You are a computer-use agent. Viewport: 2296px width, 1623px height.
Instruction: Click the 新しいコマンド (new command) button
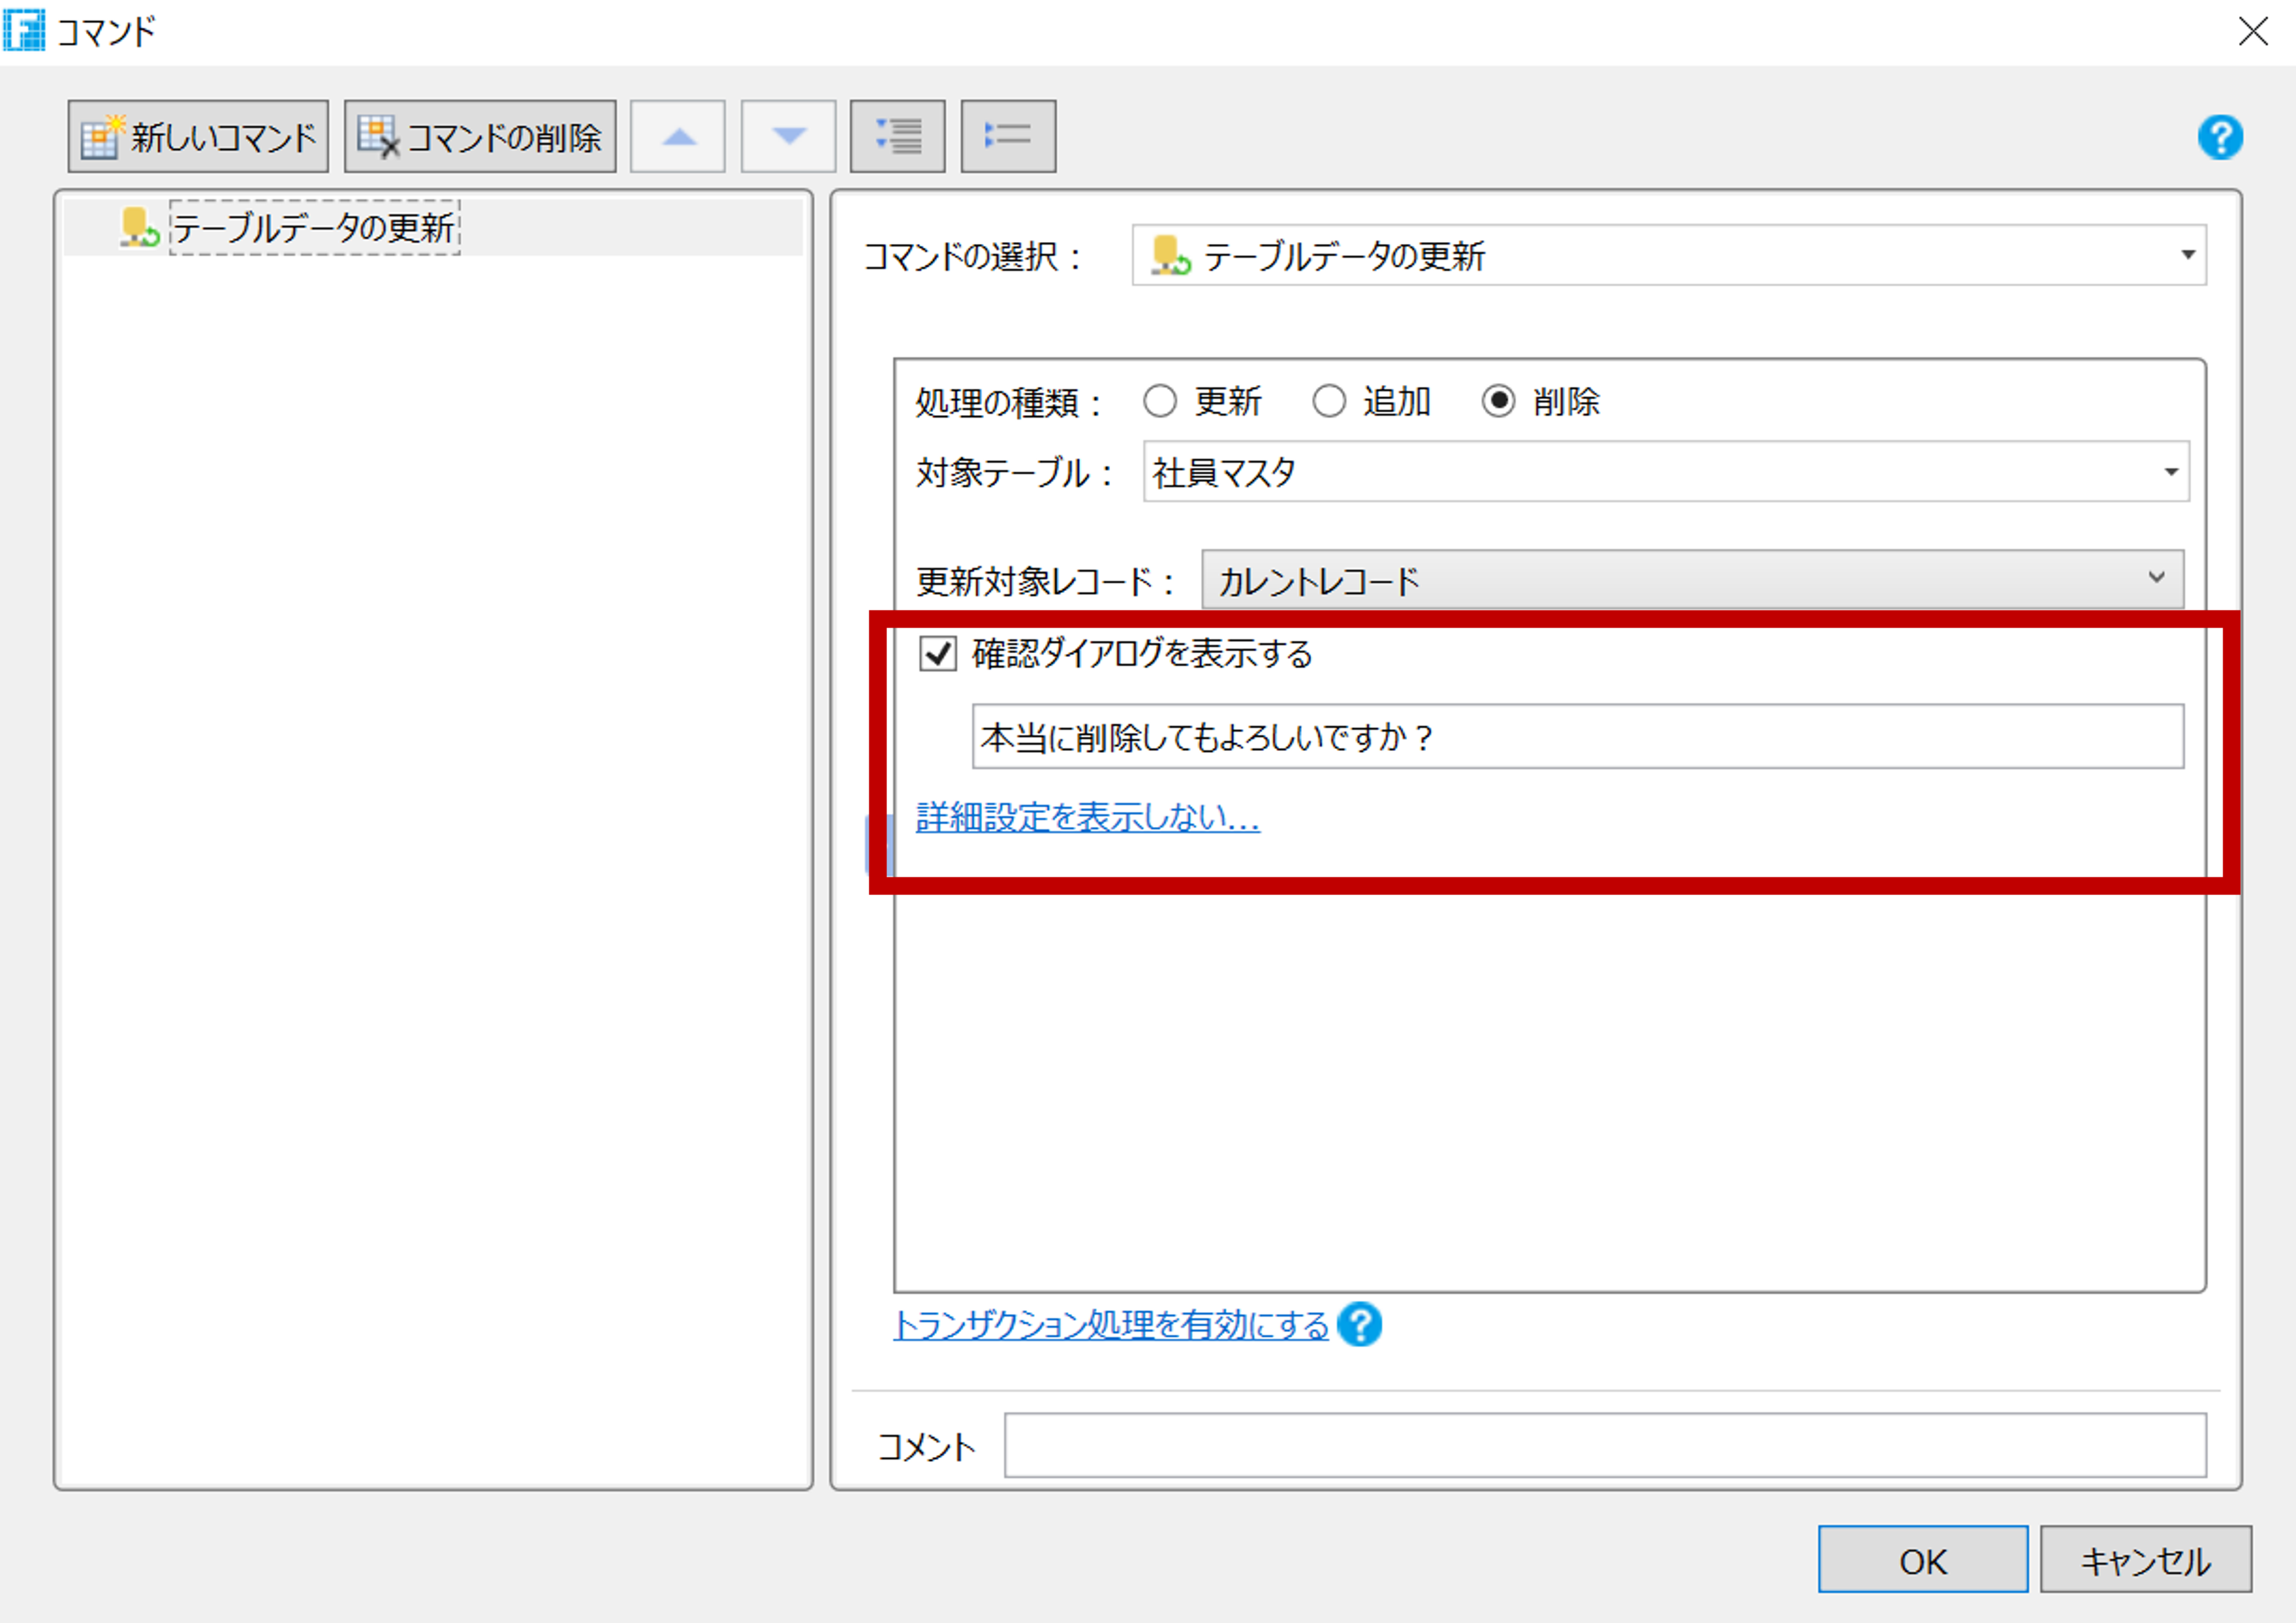pyautogui.click(x=198, y=137)
